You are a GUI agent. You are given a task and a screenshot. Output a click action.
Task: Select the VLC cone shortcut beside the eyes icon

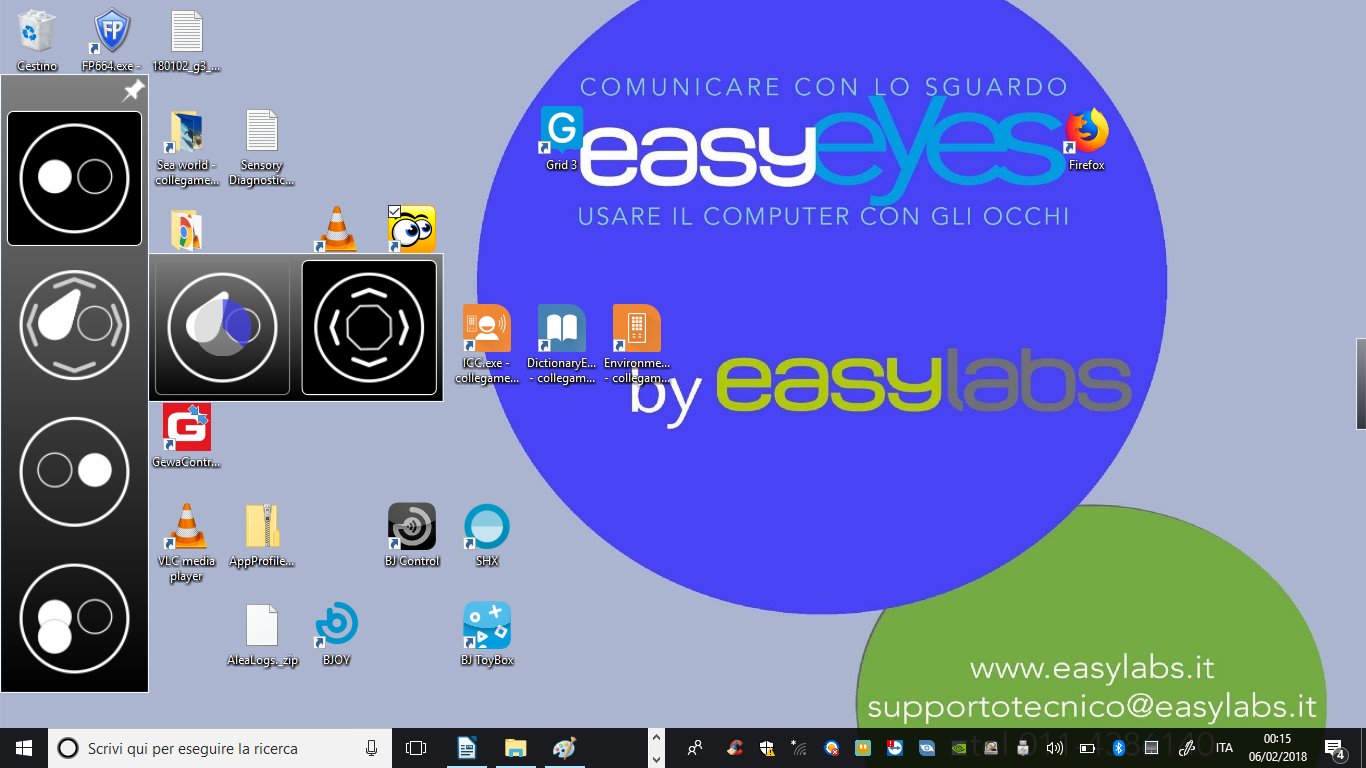pos(337,230)
